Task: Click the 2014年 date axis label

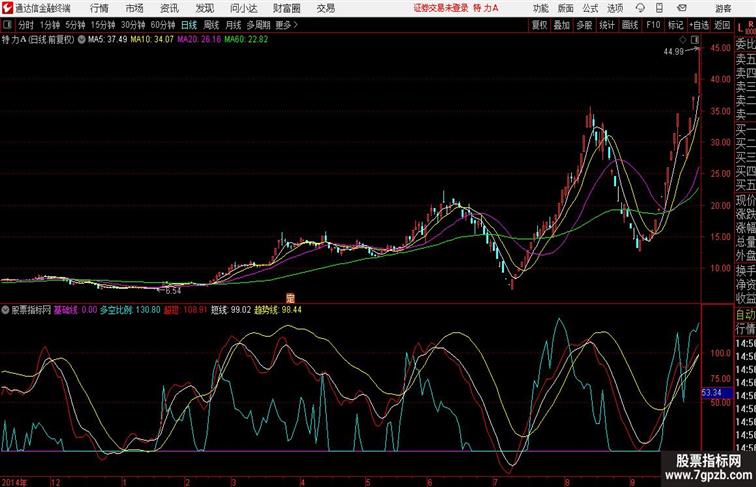Action: [14, 482]
